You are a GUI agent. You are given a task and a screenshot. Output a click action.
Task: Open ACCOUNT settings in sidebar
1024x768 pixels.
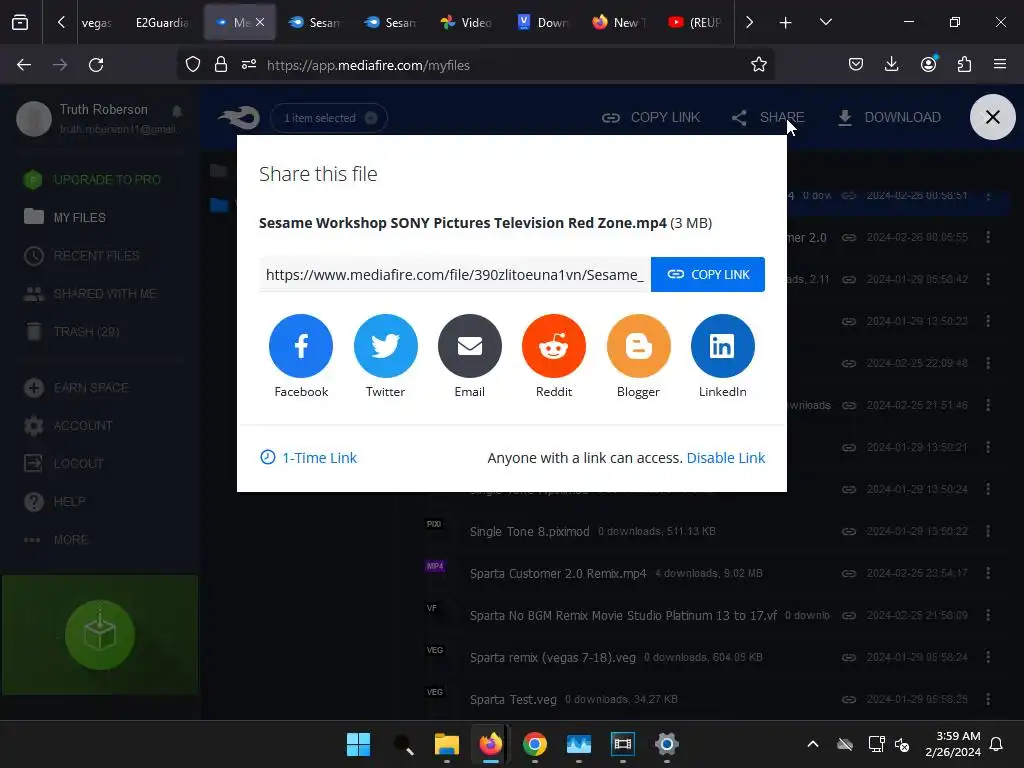click(x=68, y=426)
